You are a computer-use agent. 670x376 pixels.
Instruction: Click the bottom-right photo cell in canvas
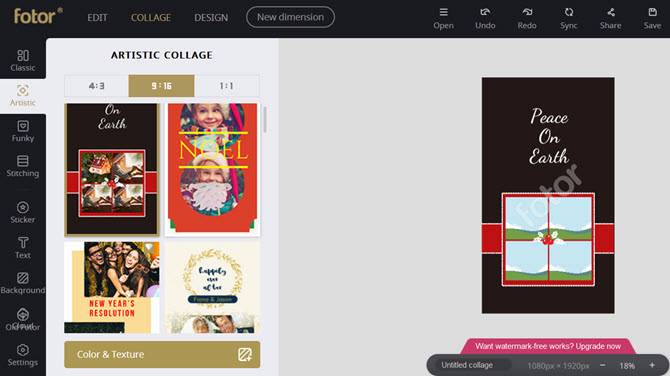pyautogui.click(x=570, y=261)
